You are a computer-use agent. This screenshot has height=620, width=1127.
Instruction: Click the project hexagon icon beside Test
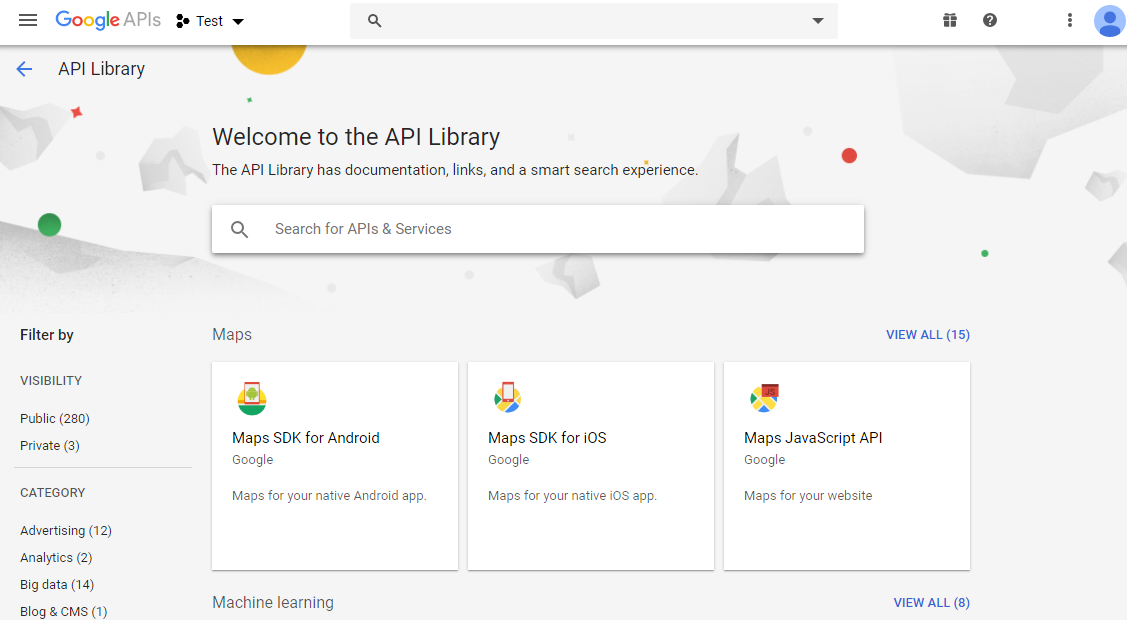tap(183, 21)
